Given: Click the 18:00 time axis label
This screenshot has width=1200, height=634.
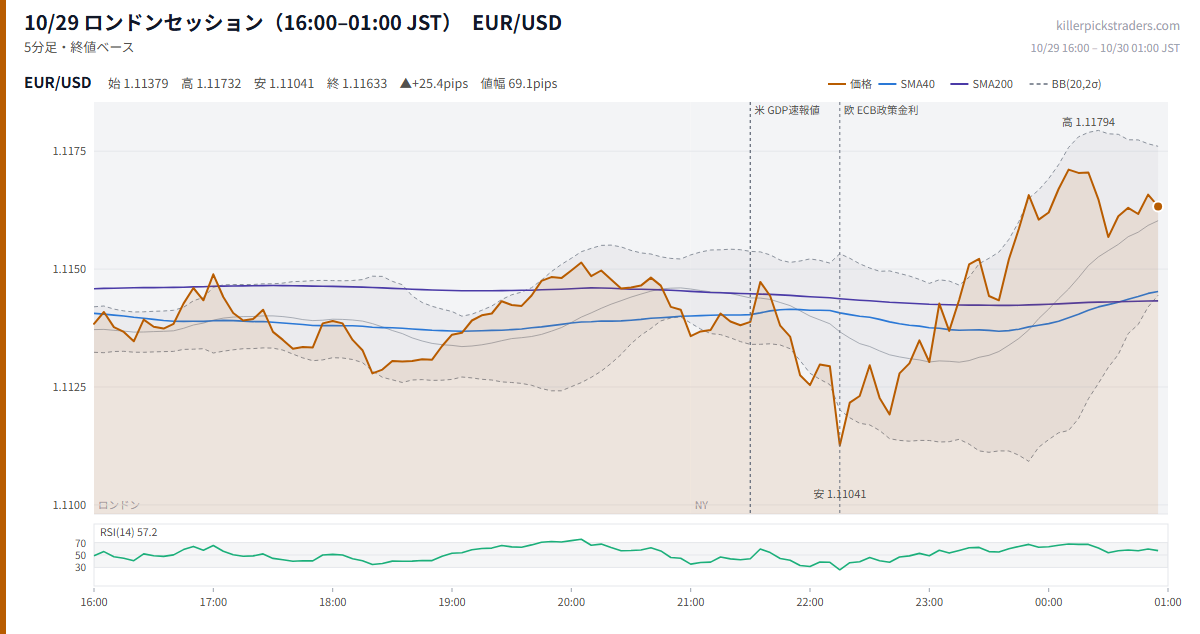Looking at the screenshot, I should [333, 602].
